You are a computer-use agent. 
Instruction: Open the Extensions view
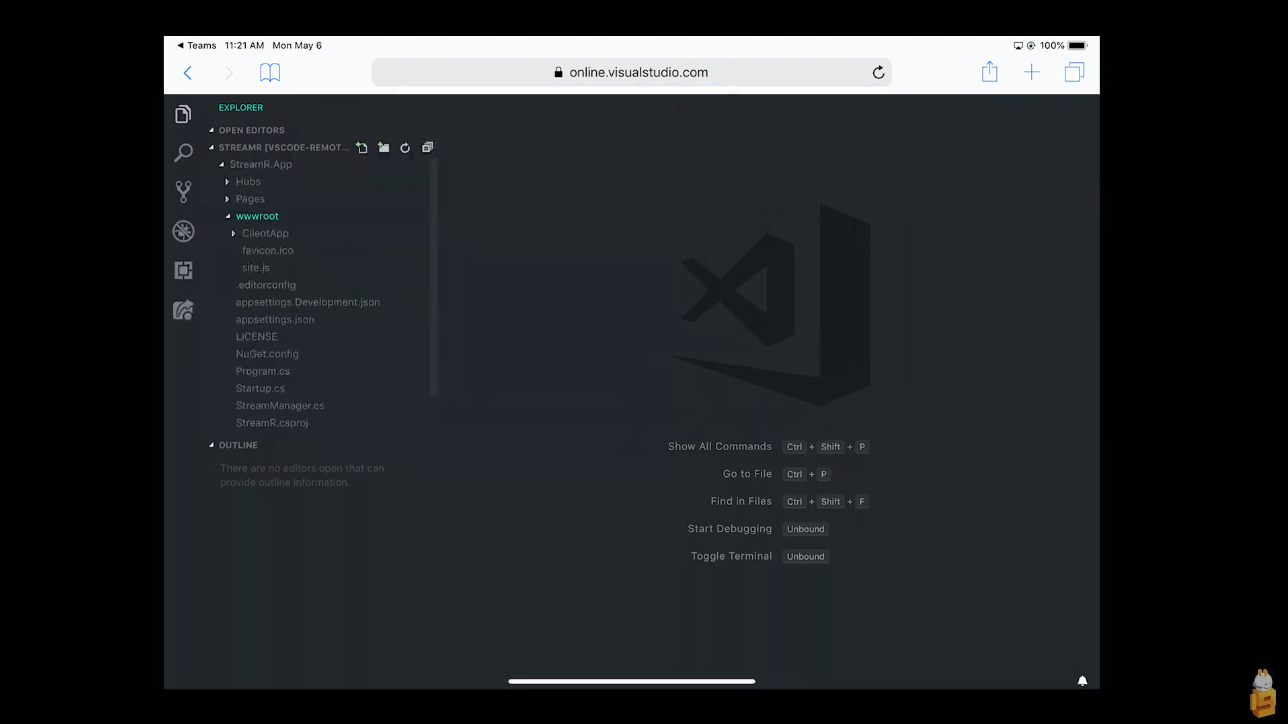(183, 270)
